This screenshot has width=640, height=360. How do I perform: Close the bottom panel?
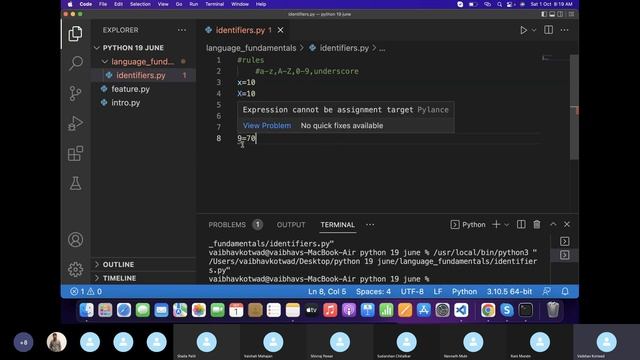567,224
